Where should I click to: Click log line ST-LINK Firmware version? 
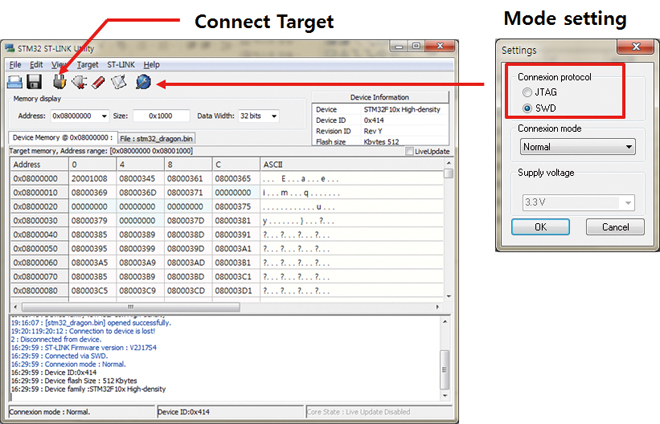coord(84,347)
